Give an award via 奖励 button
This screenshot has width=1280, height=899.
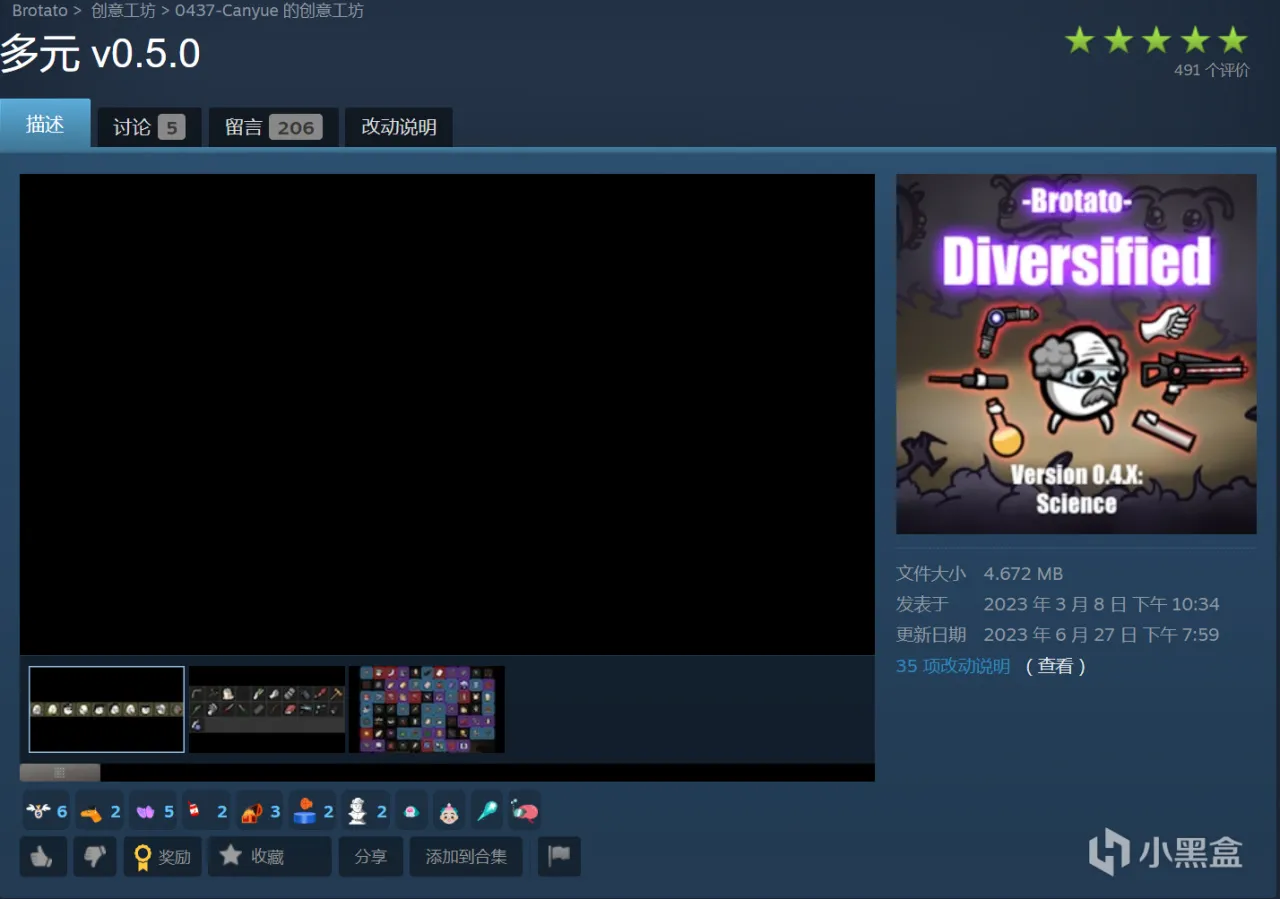coord(163,857)
